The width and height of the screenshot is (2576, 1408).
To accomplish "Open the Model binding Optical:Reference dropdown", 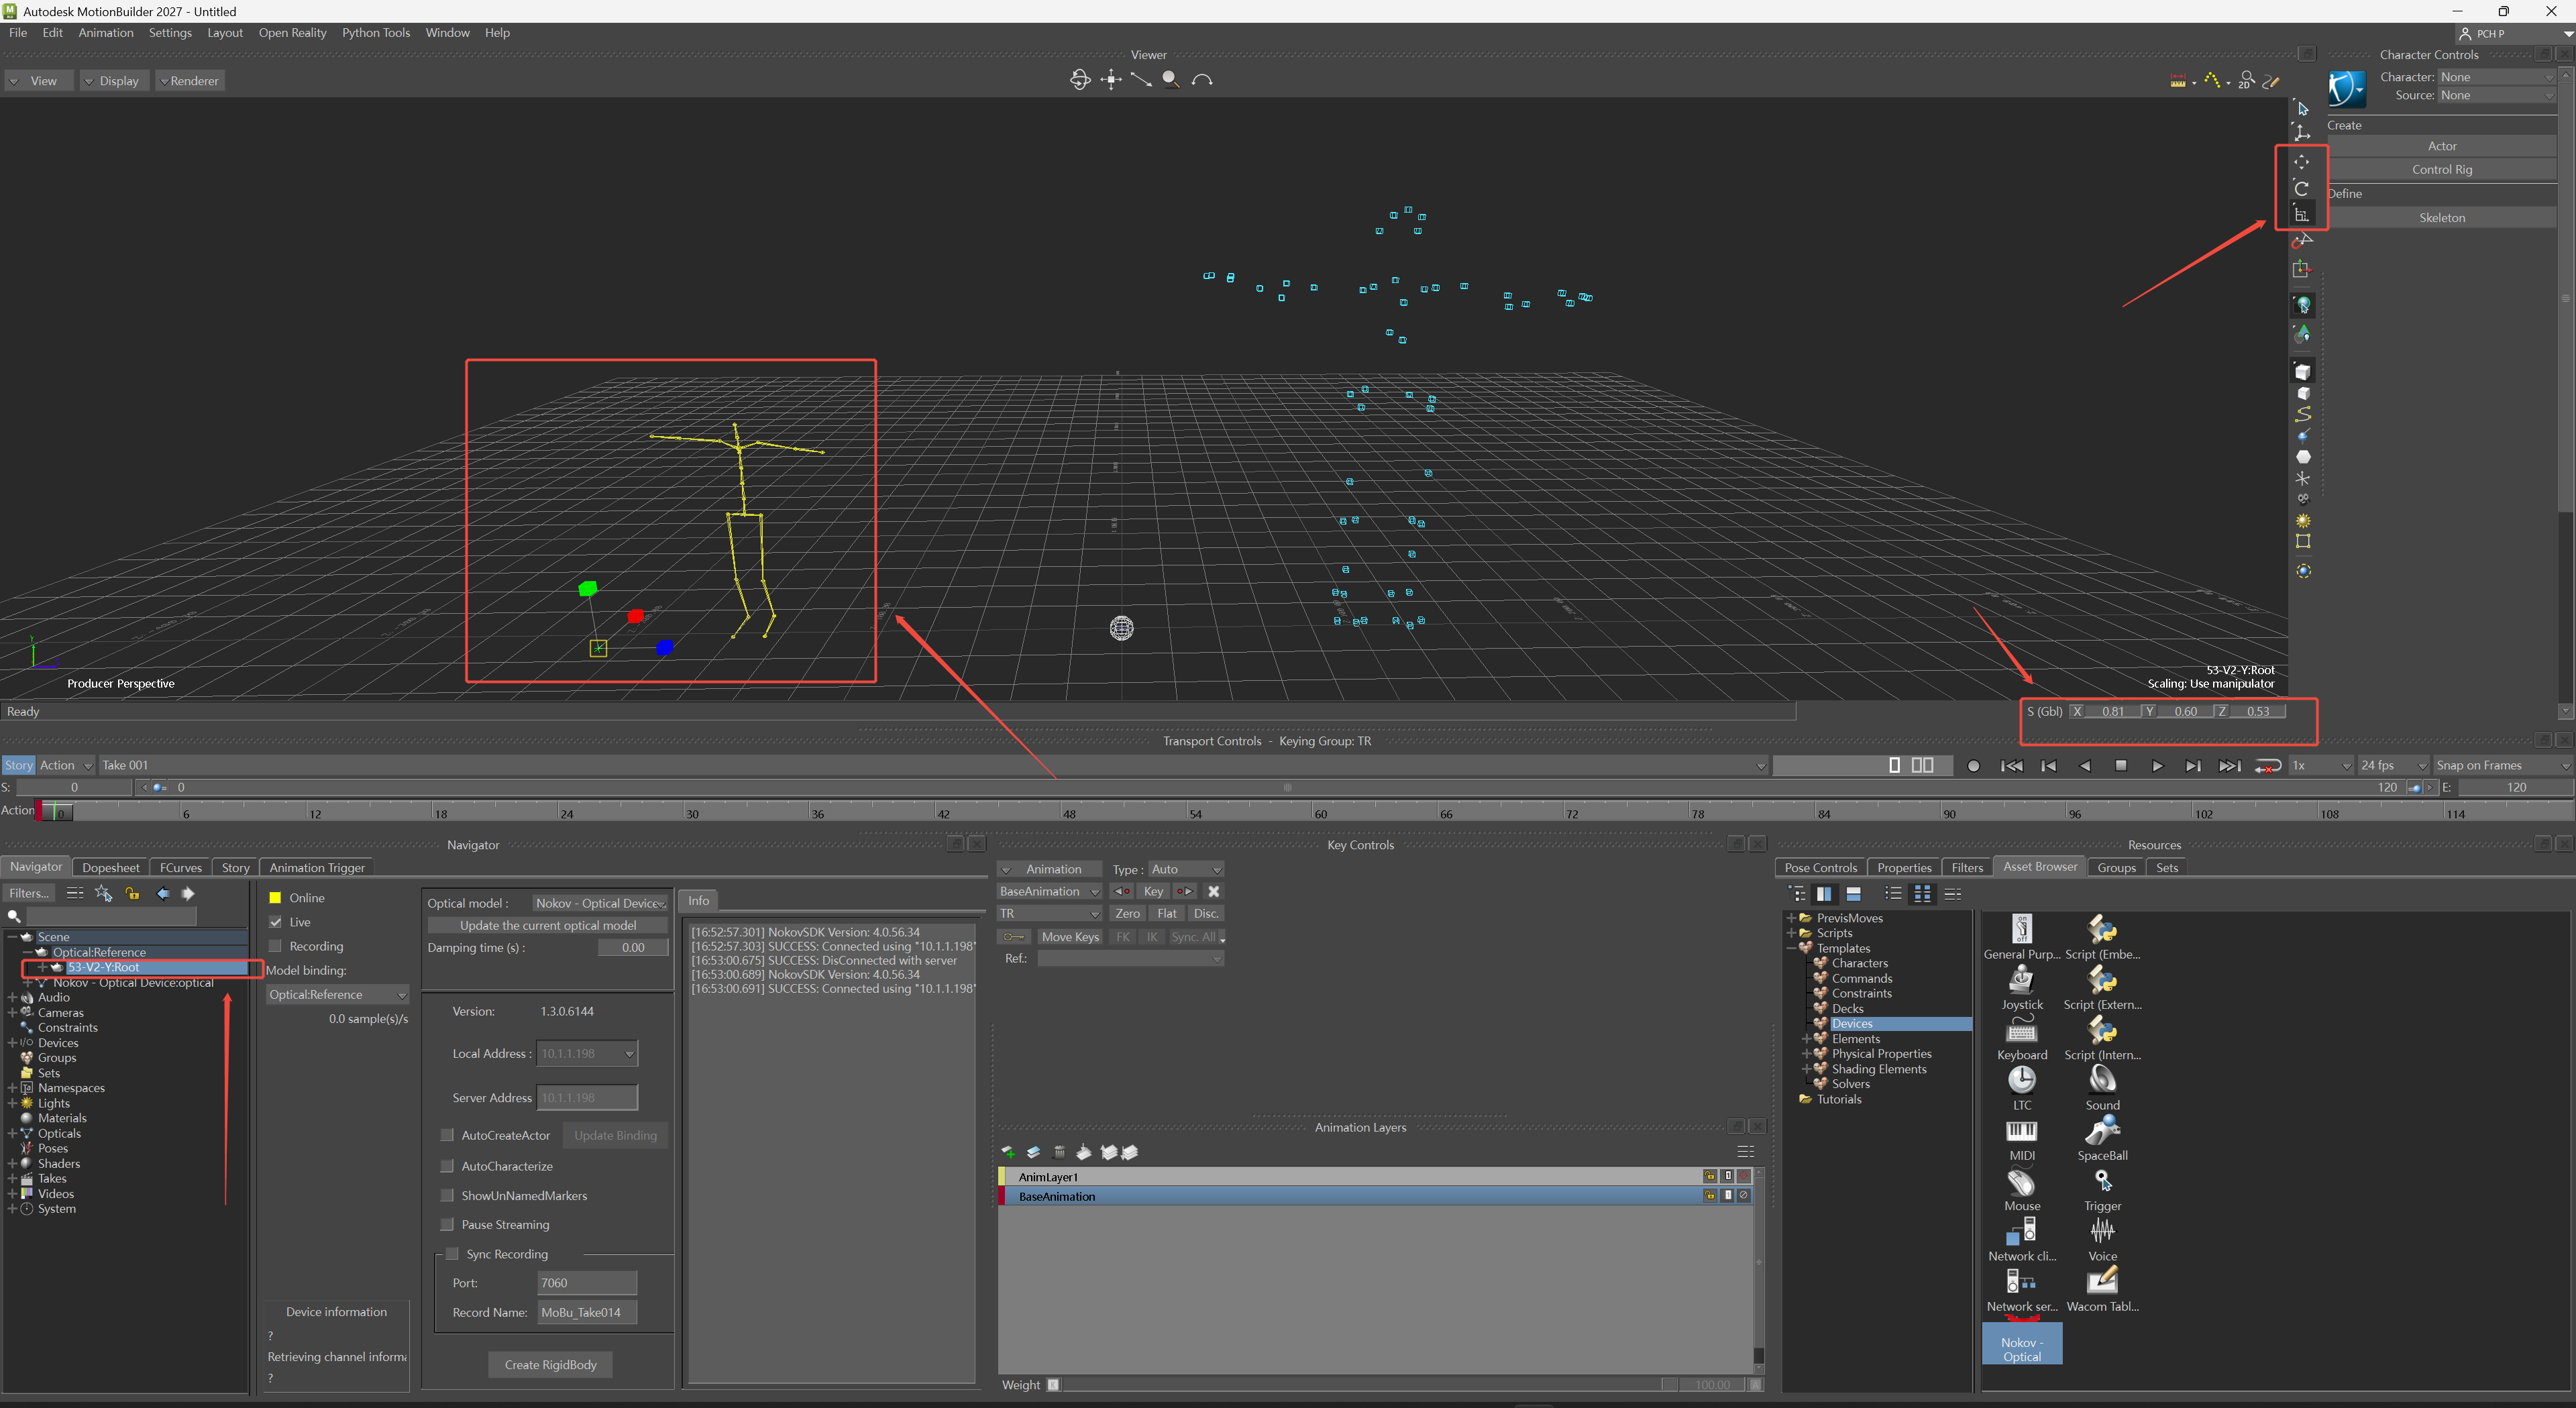I will point(337,995).
